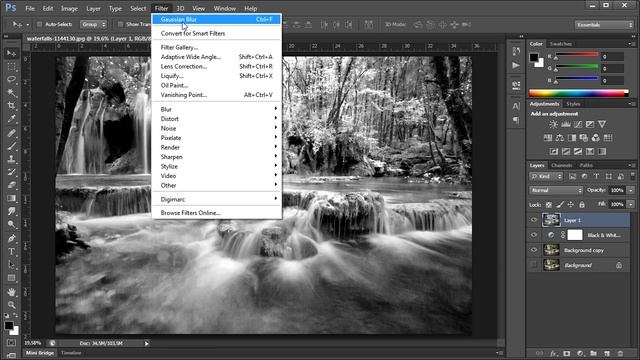Click the foreground color swatch in Color panel
The width and height of the screenshot is (640, 360).
534,58
